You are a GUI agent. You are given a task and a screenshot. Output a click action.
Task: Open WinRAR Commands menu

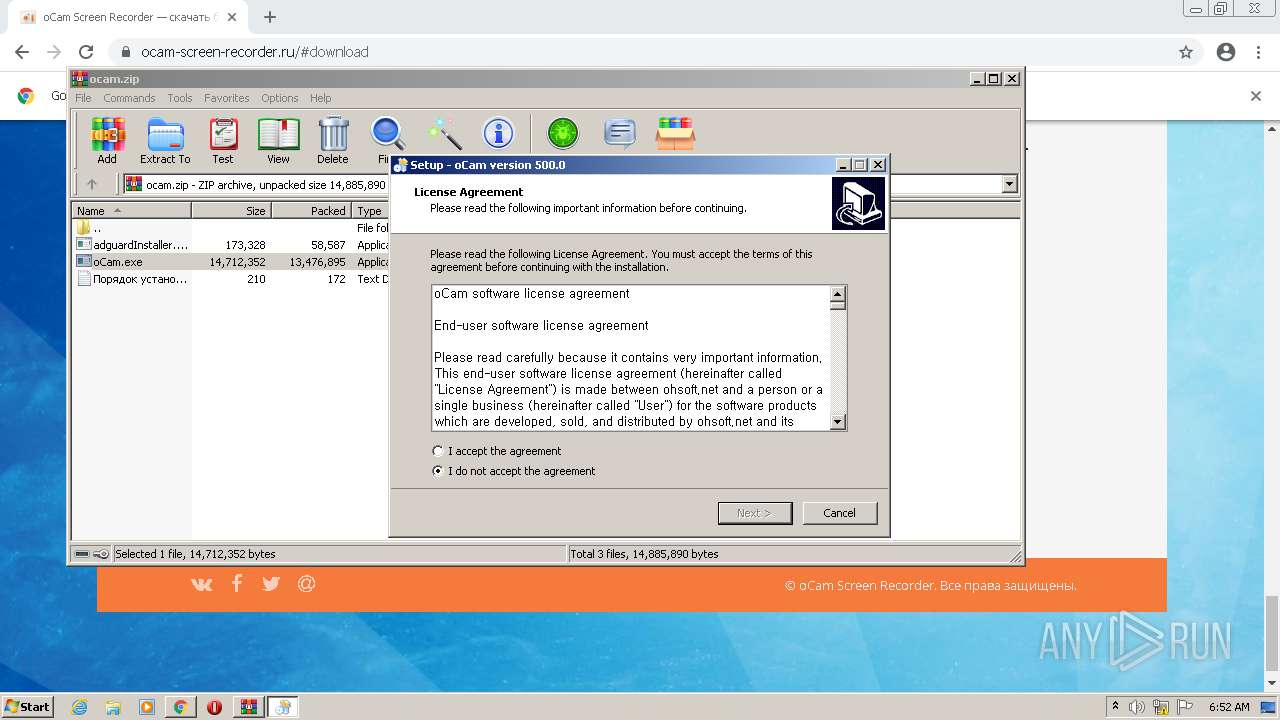129,98
